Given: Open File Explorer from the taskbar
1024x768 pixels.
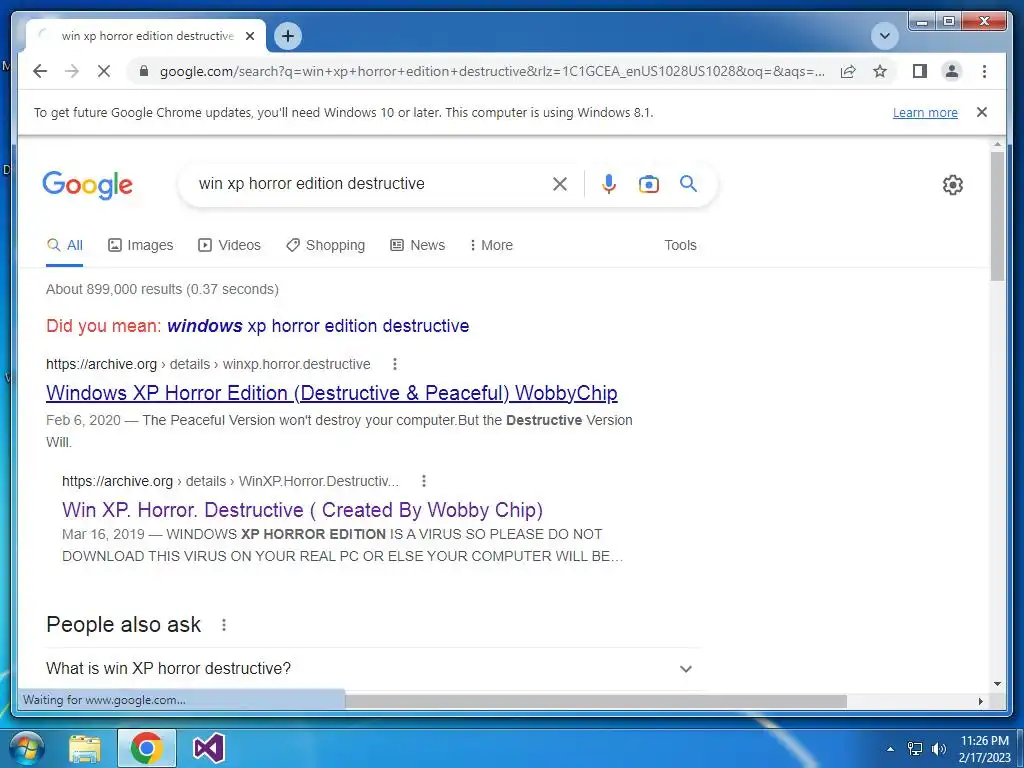Looking at the screenshot, I should coord(85,748).
